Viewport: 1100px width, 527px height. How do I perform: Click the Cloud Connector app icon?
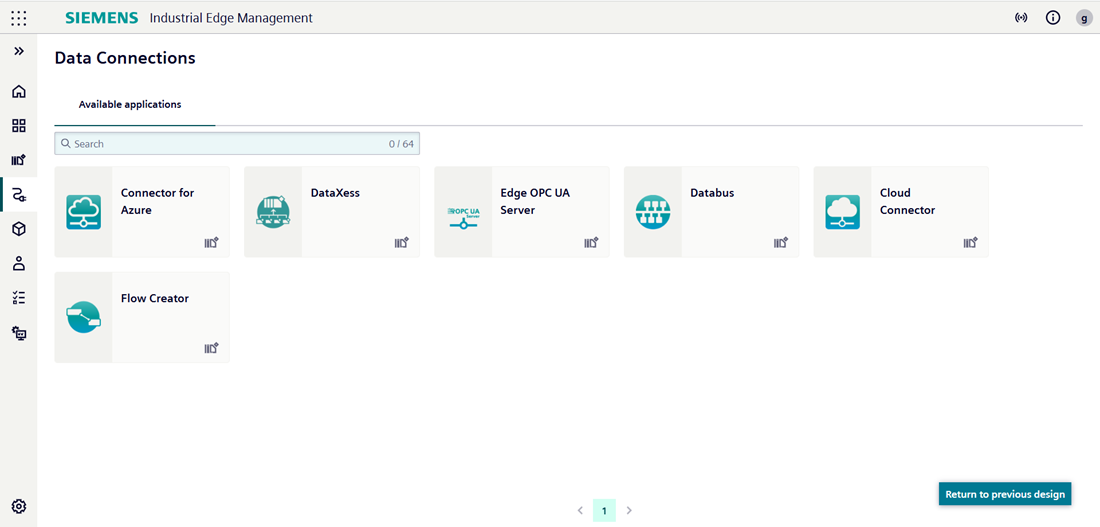[x=843, y=212]
